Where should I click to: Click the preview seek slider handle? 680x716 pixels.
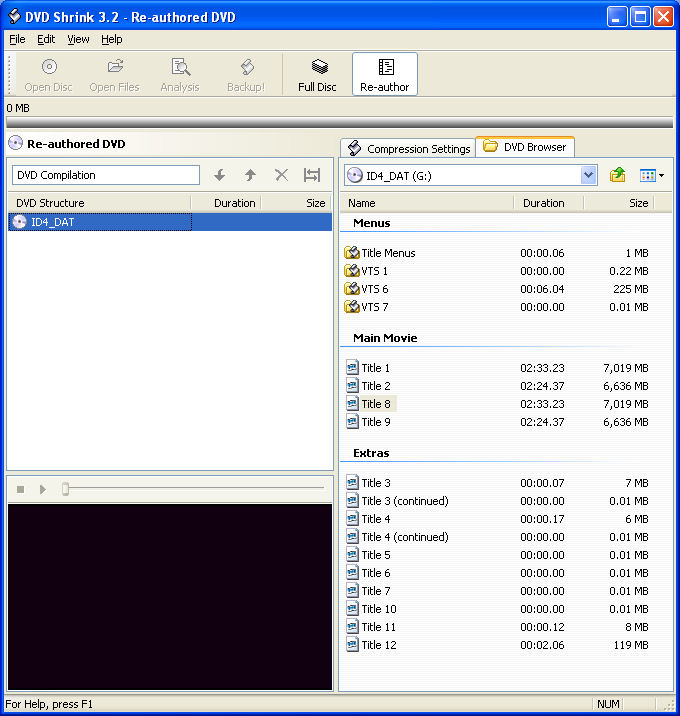coord(65,489)
